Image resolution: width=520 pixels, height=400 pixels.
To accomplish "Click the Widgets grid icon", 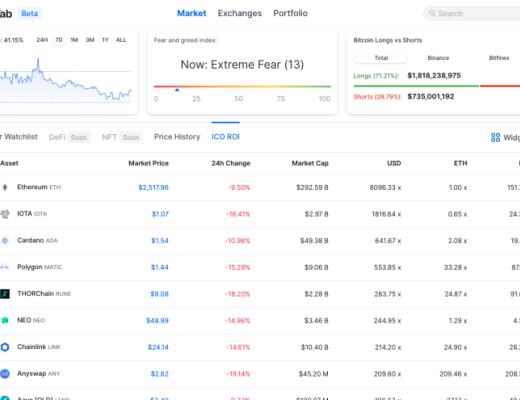I will pyautogui.click(x=495, y=137).
